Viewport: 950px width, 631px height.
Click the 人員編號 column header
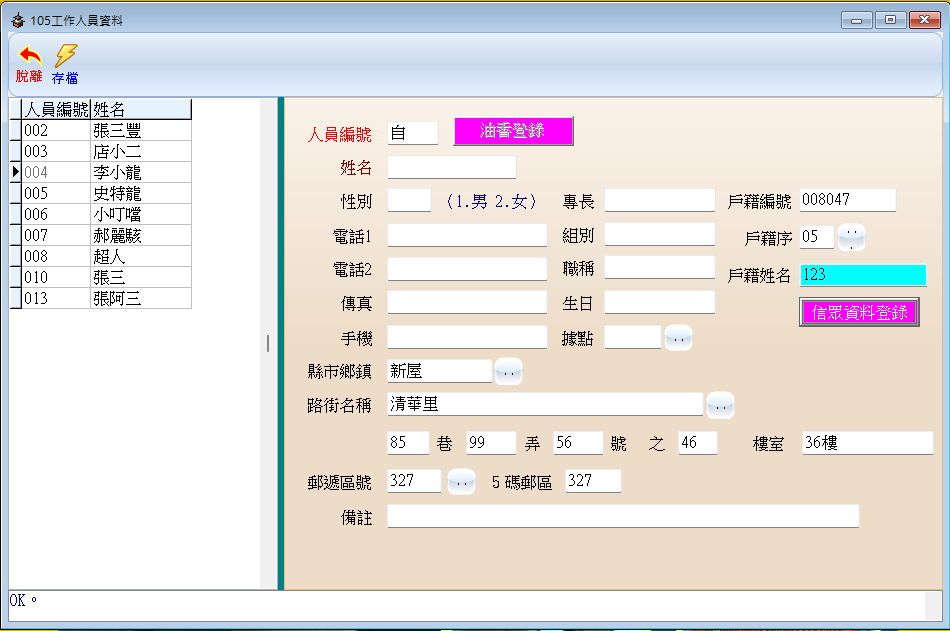click(x=56, y=109)
